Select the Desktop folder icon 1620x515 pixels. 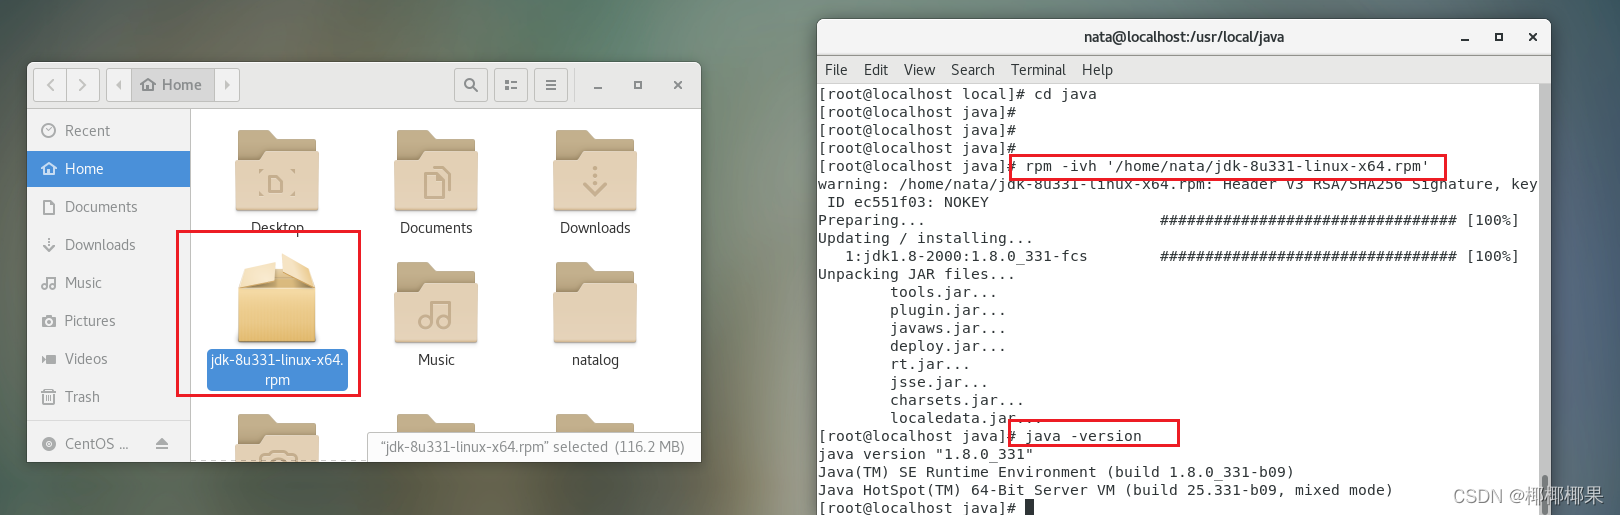pos(277,170)
